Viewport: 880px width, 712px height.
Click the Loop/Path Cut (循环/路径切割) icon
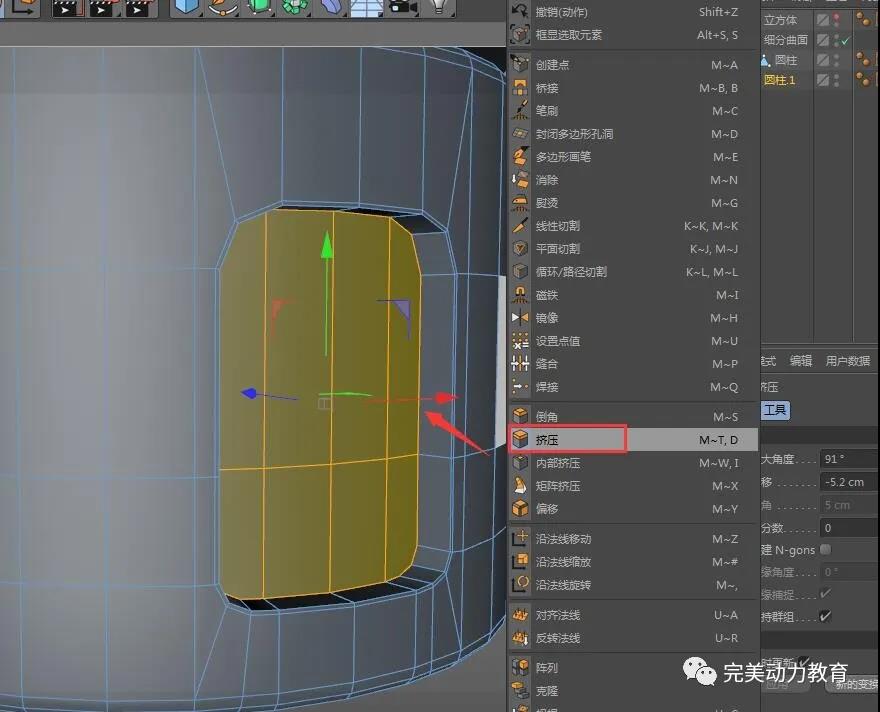click(520, 272)
